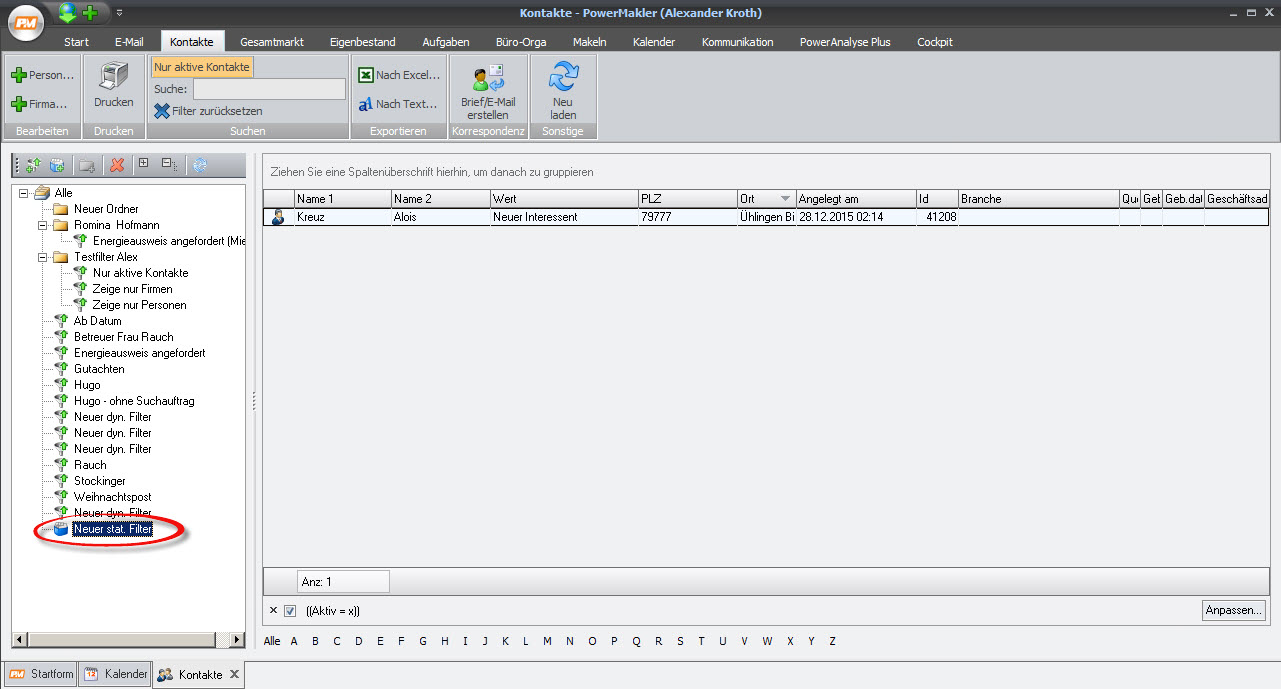
Task: Open the quick access toolbar dropdown arrow
Action: (x=119, y=13)
